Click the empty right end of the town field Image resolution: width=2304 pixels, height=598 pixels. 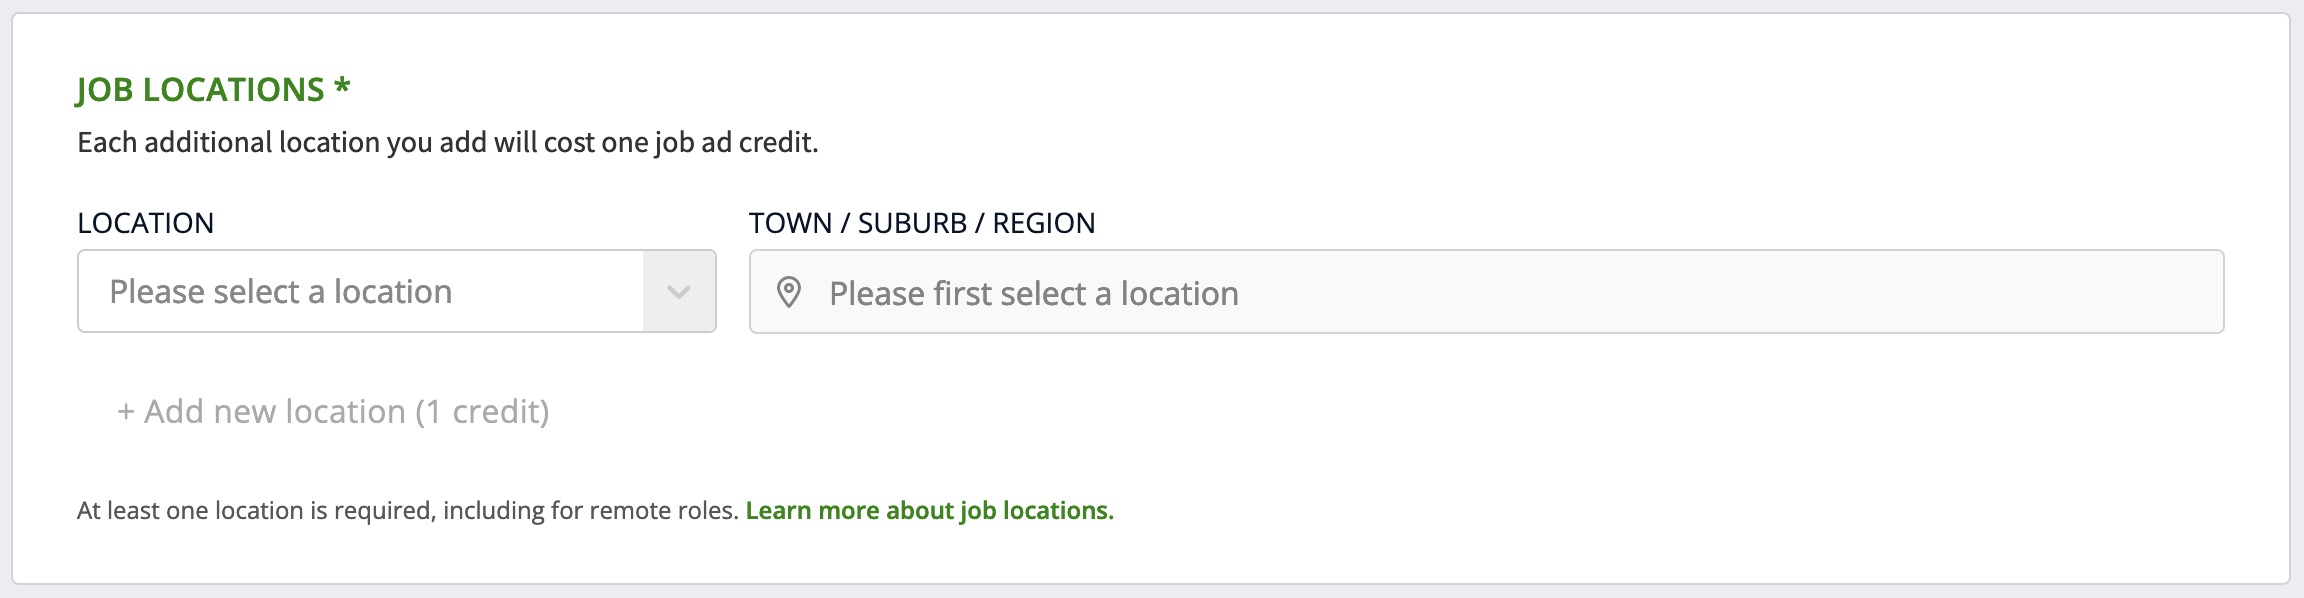[2000, 291]
